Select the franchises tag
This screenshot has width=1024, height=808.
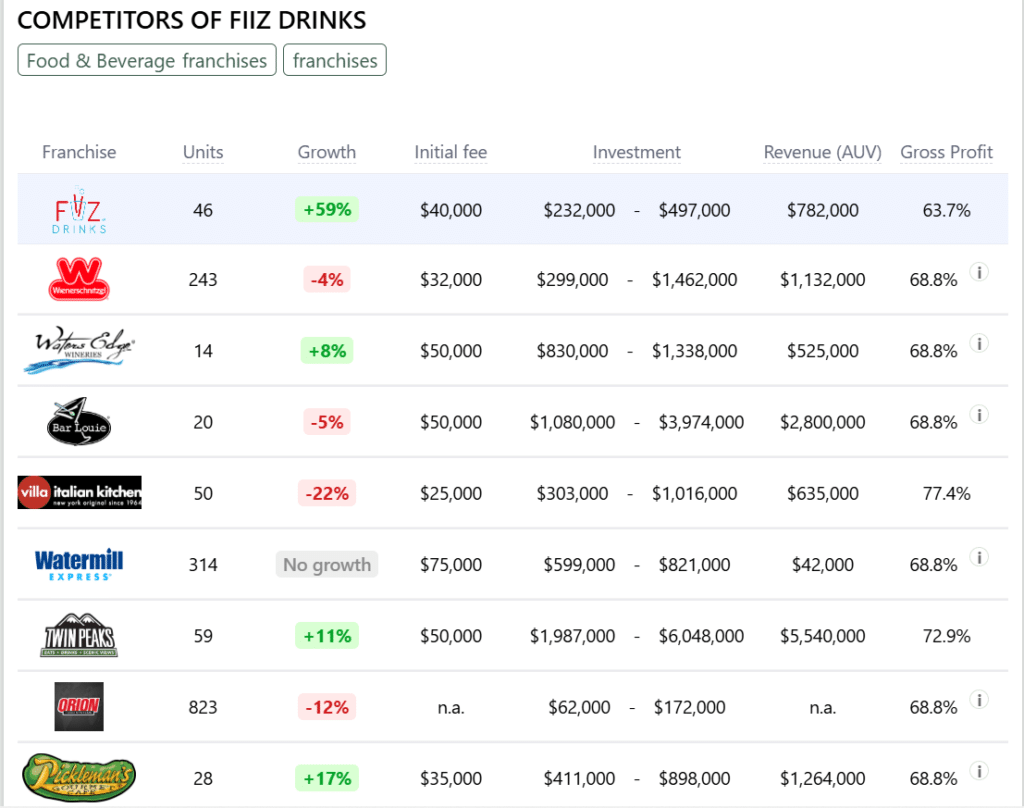pos(335,60)
